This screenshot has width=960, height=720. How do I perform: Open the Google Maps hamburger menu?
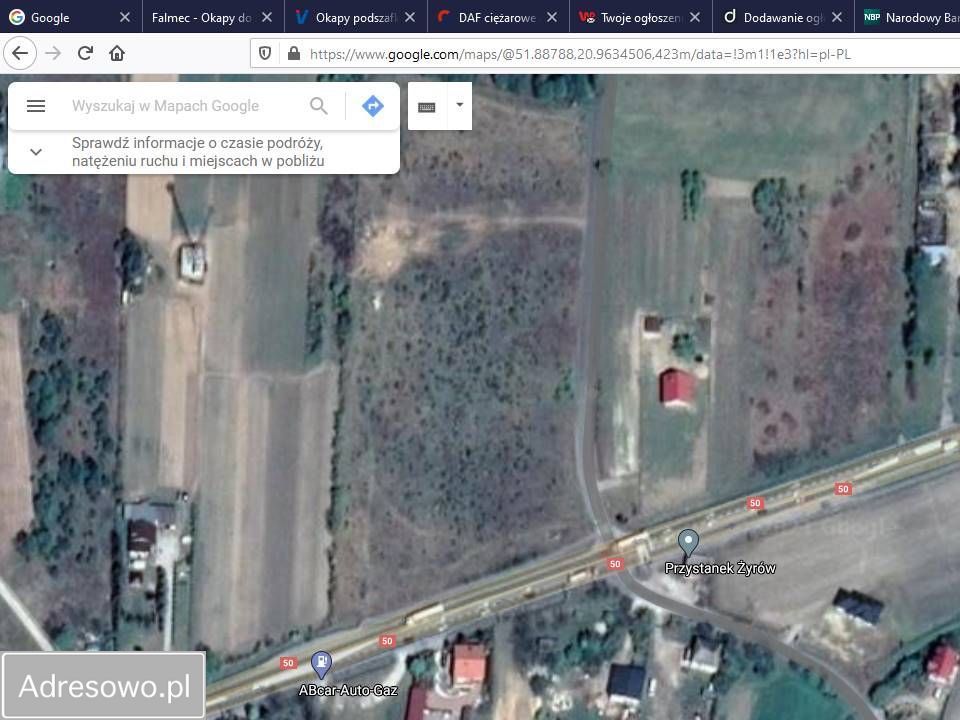(36, 106)
